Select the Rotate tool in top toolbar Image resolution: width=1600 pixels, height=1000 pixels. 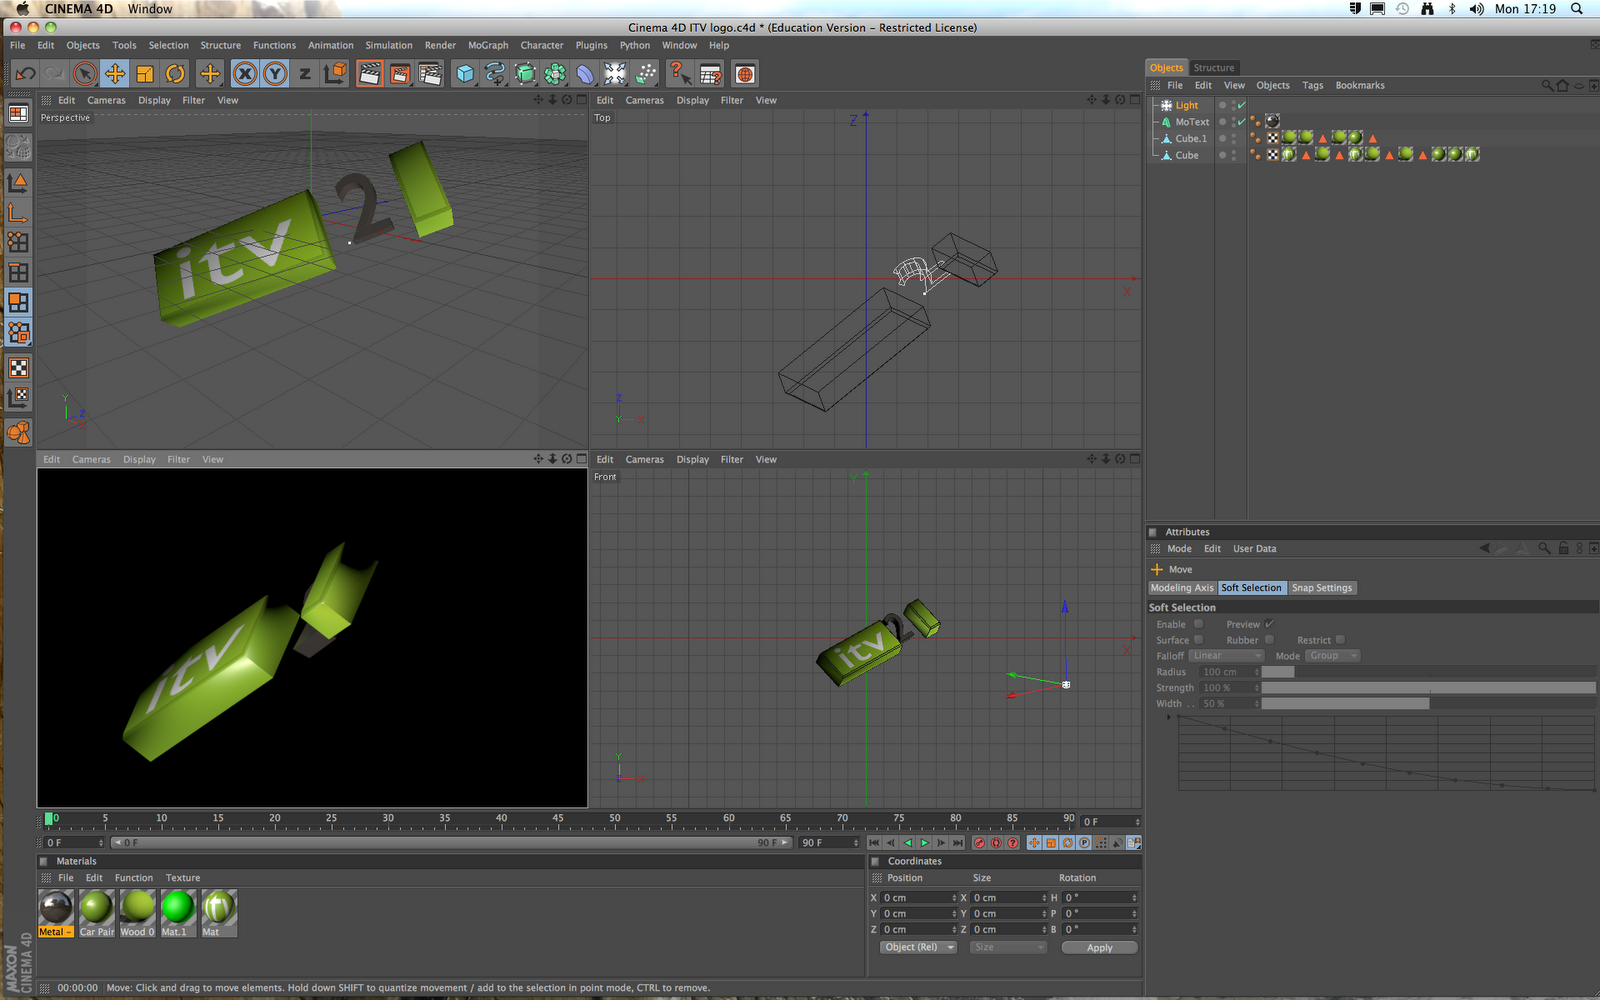click(175, 74)
